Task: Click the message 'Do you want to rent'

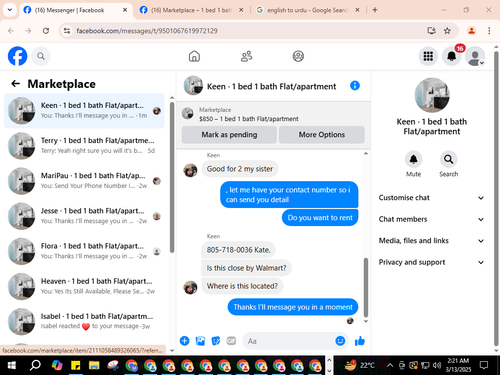Action: [x=320, y=218]
